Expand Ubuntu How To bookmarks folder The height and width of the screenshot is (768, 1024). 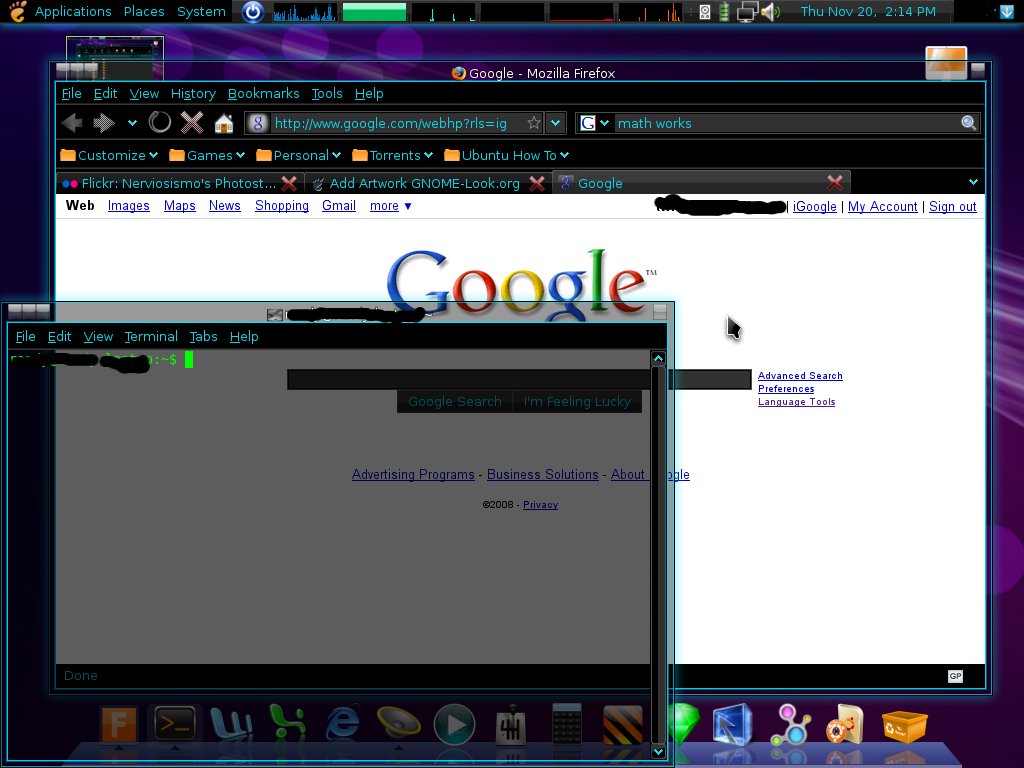tap(507, 155)
